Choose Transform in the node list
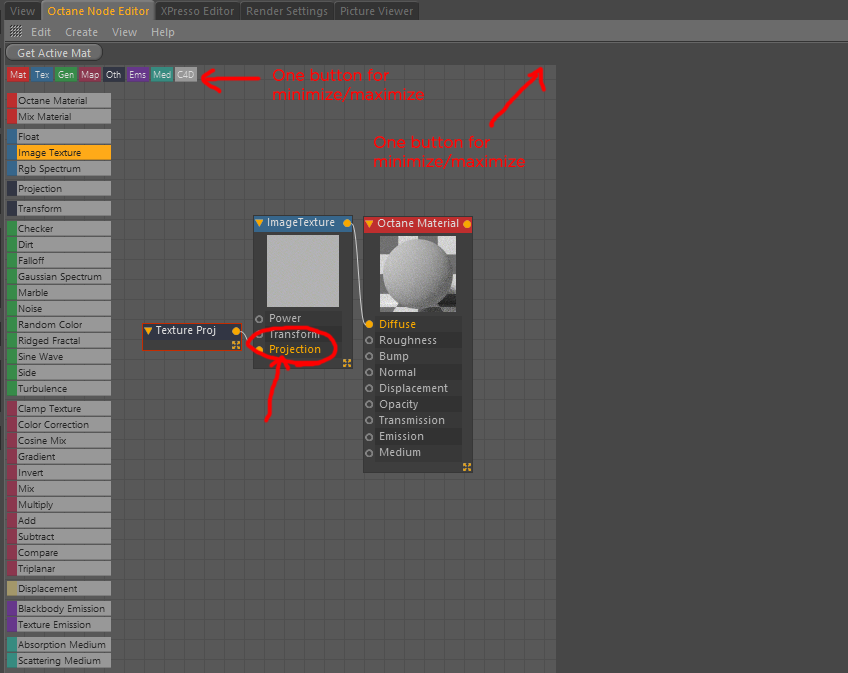The width and height of the screenshot is (848, 673). pyautogui.click(x=59, y=209)
